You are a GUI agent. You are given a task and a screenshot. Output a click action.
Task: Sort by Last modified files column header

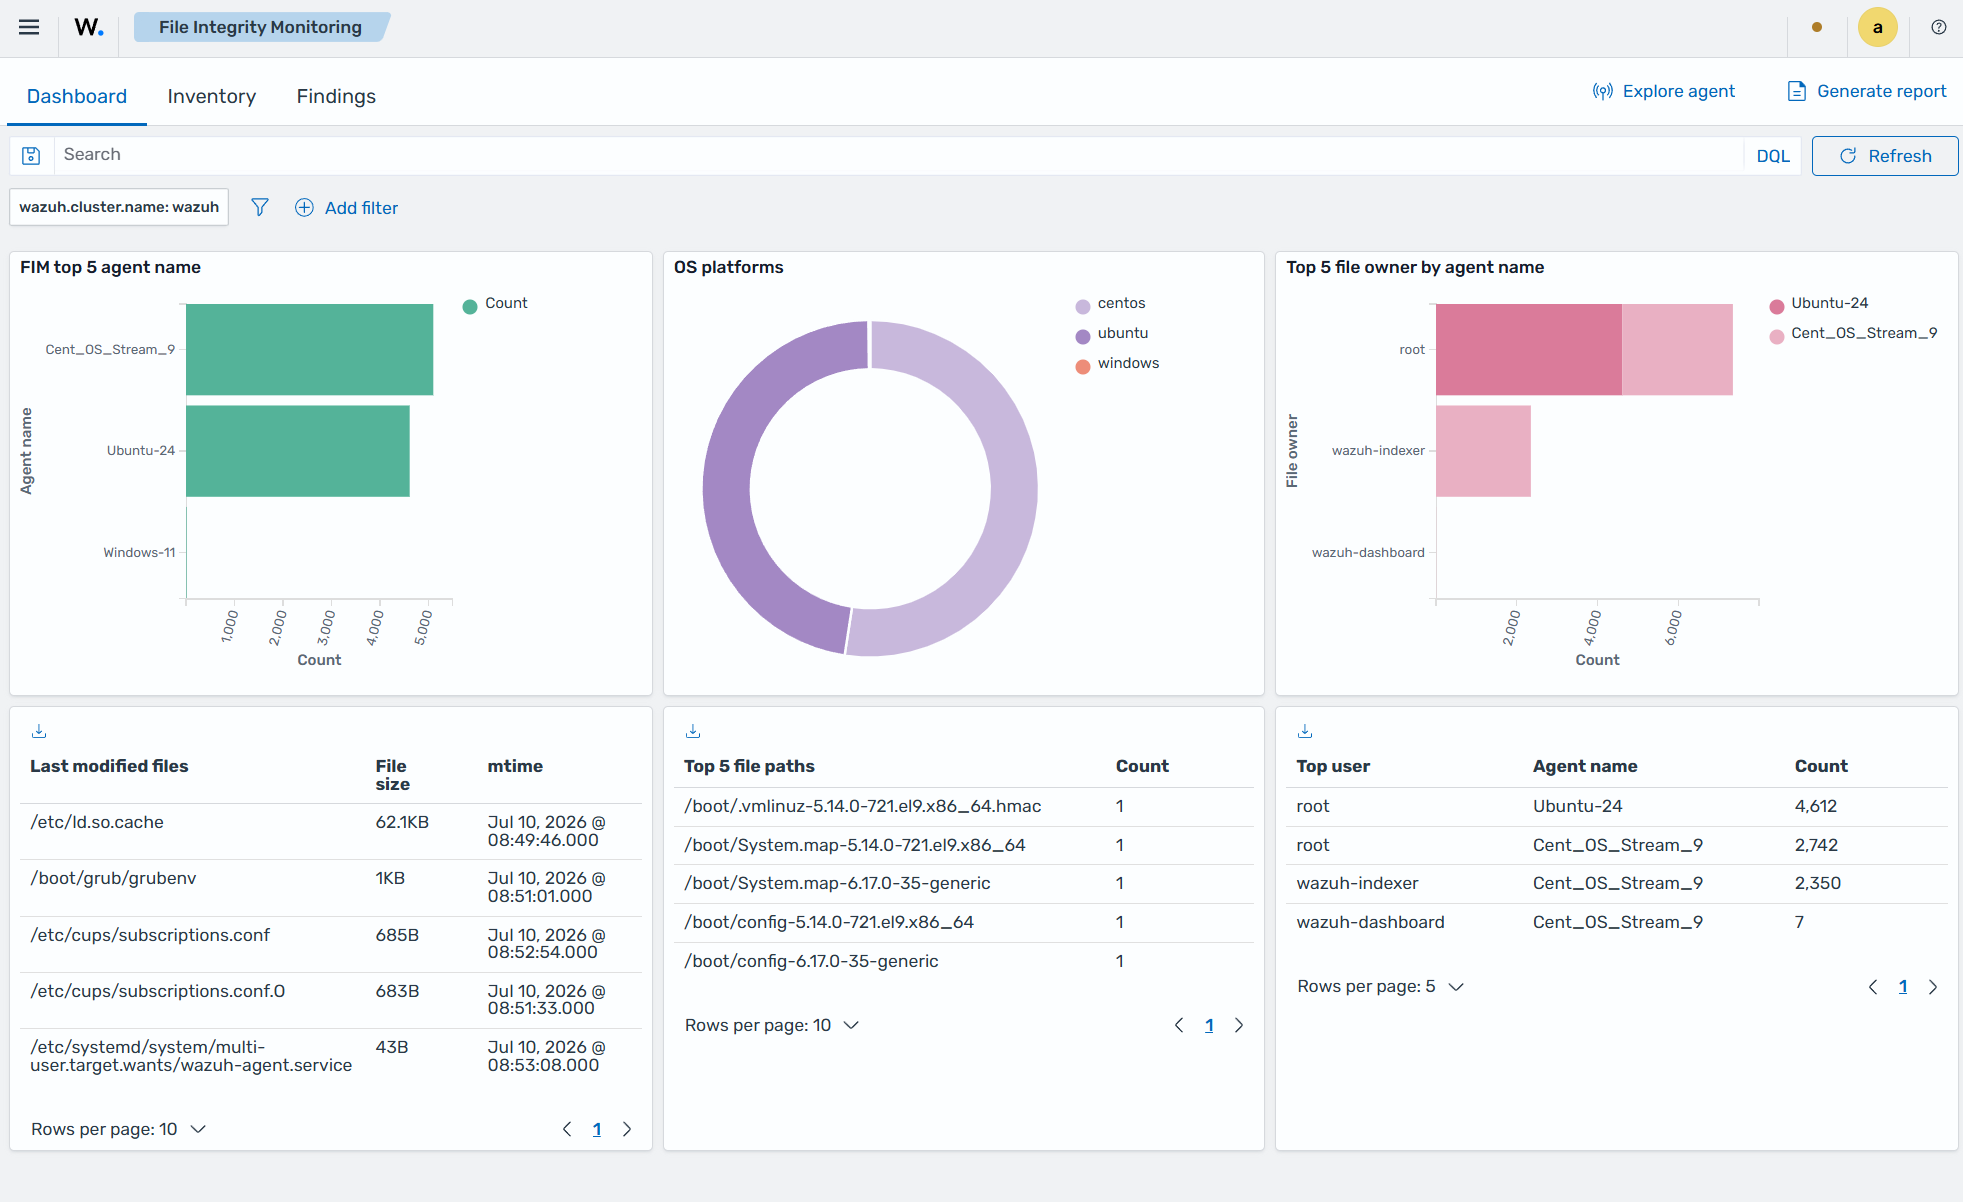tap(109, 766)
